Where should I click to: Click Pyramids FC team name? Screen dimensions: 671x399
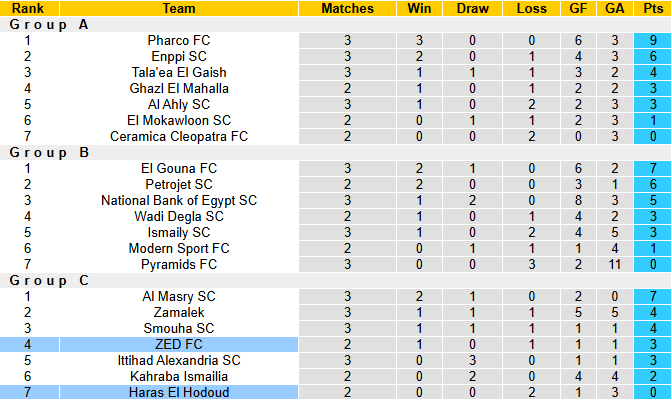179,264
